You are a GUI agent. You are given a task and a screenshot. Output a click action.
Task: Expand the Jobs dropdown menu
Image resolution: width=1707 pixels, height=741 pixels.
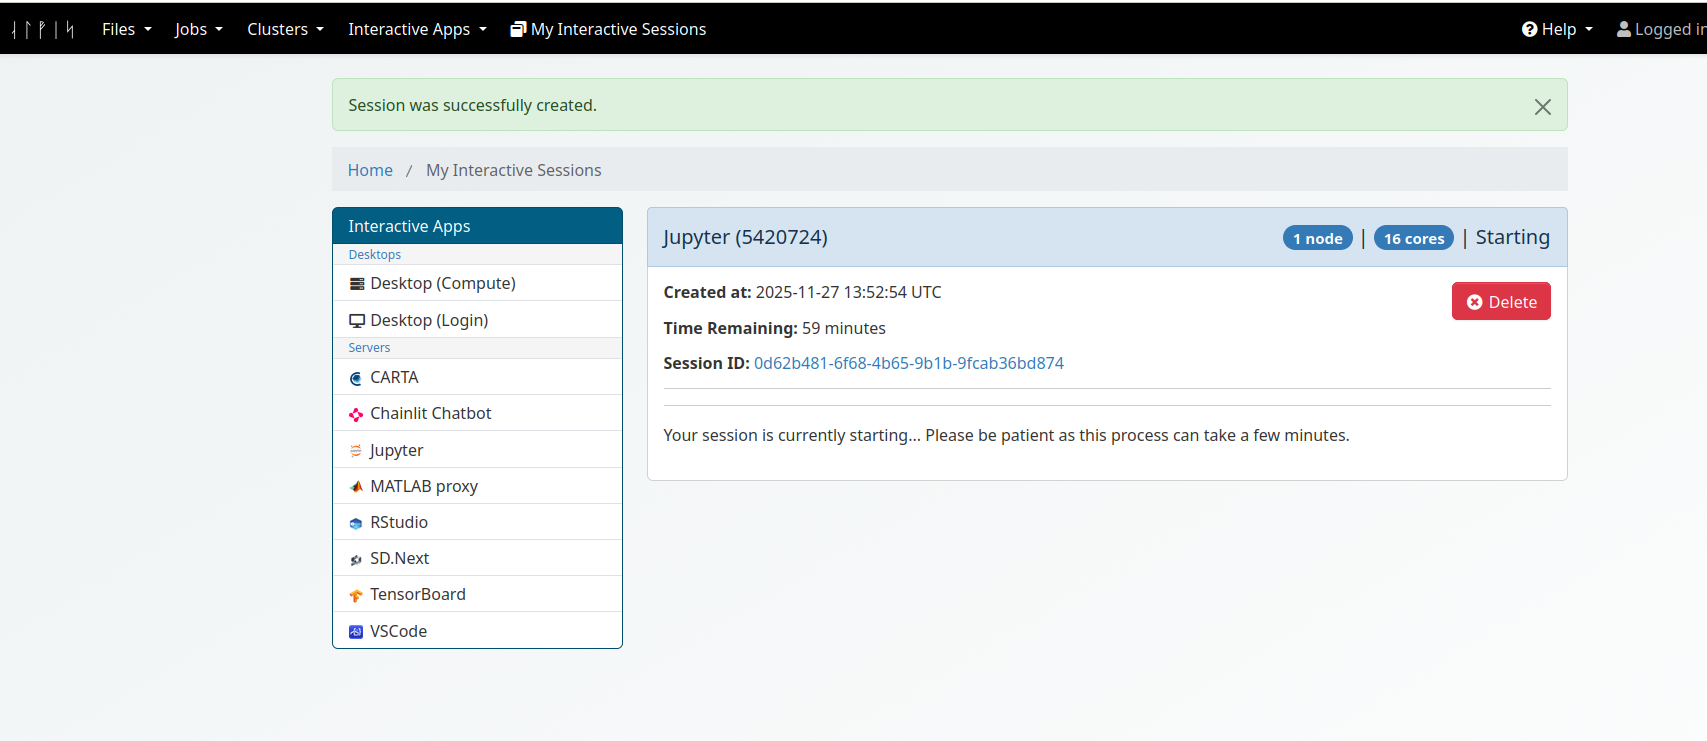198,29
